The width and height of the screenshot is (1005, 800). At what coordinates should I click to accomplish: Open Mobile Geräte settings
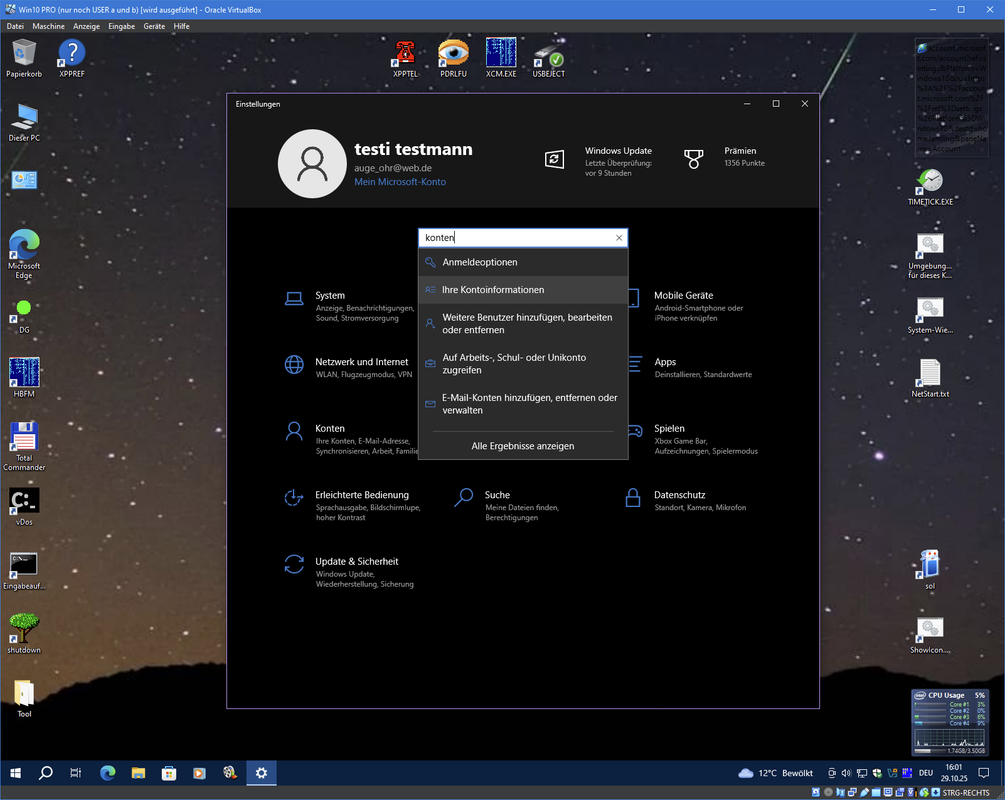686,306
